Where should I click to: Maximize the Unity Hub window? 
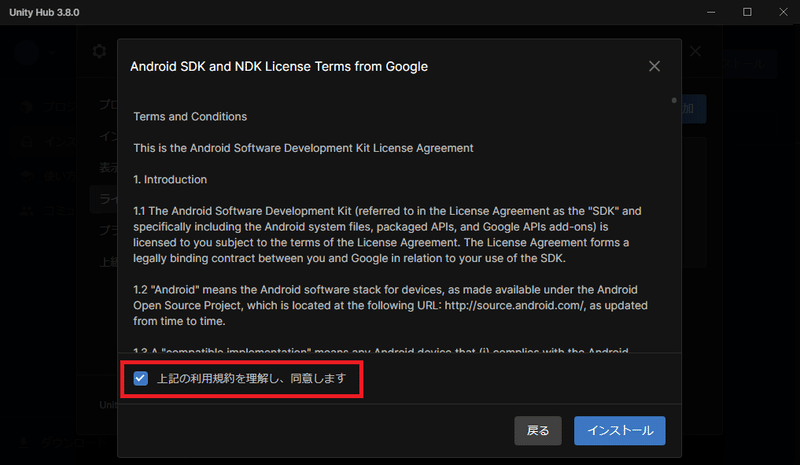[x=747, y=12]
